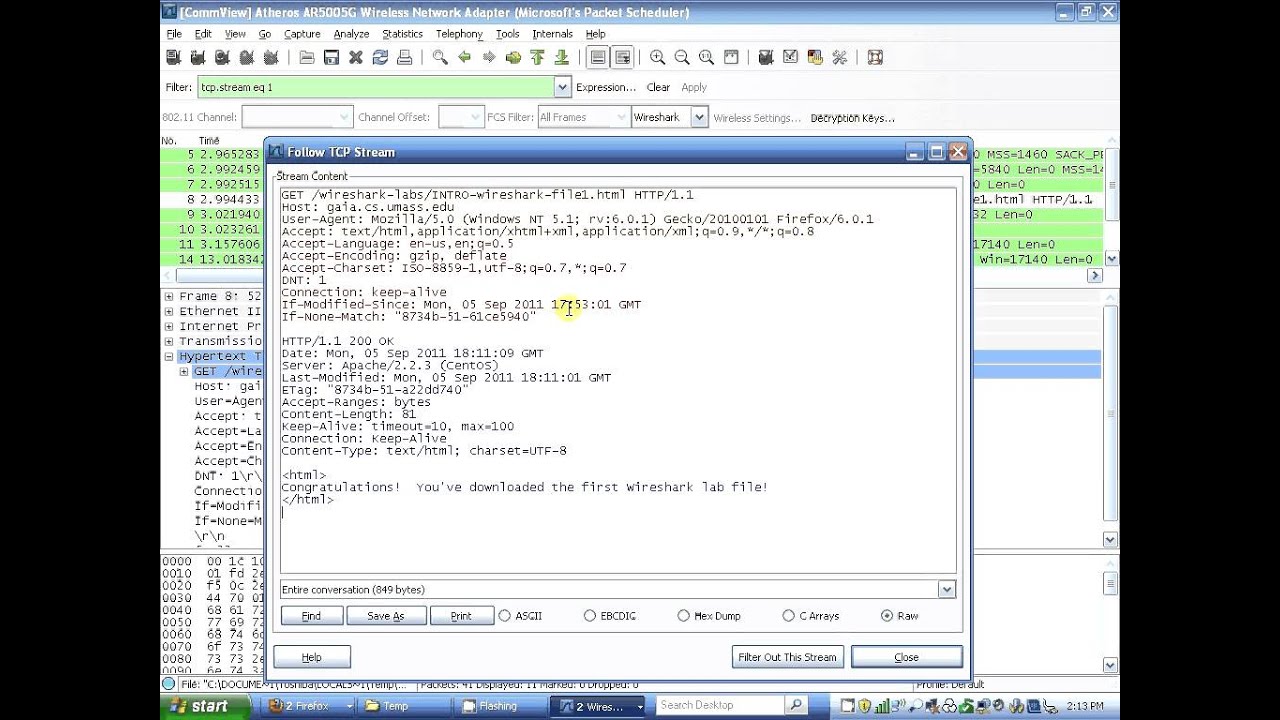Jump to the first packet icon

537,58
